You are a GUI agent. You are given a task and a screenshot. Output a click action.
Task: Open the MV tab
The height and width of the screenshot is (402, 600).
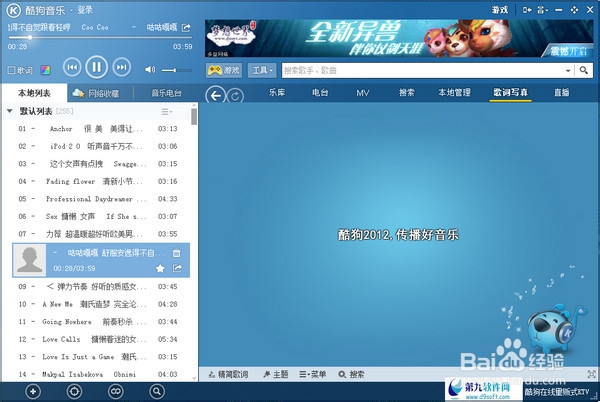[x=363, y=93]
